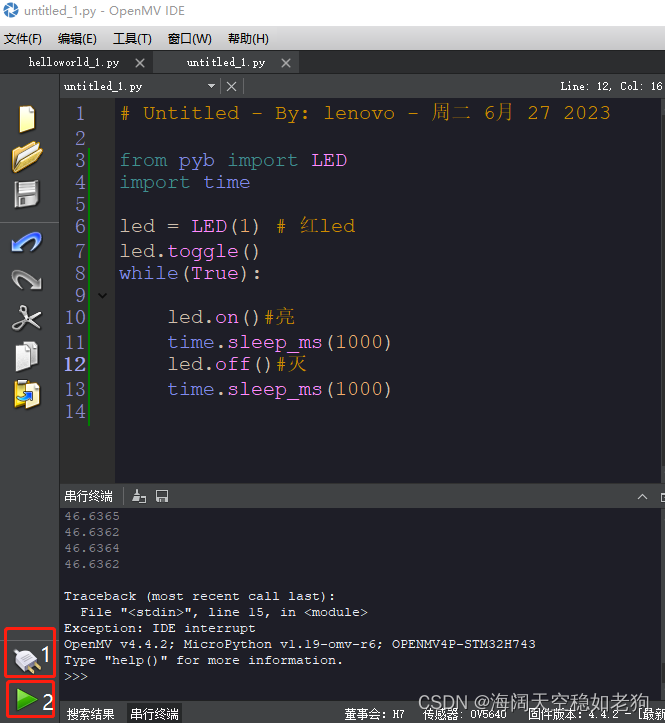
Task: Click the 'Type "help()"' terminal line
Action: click(x=203, y=660)
